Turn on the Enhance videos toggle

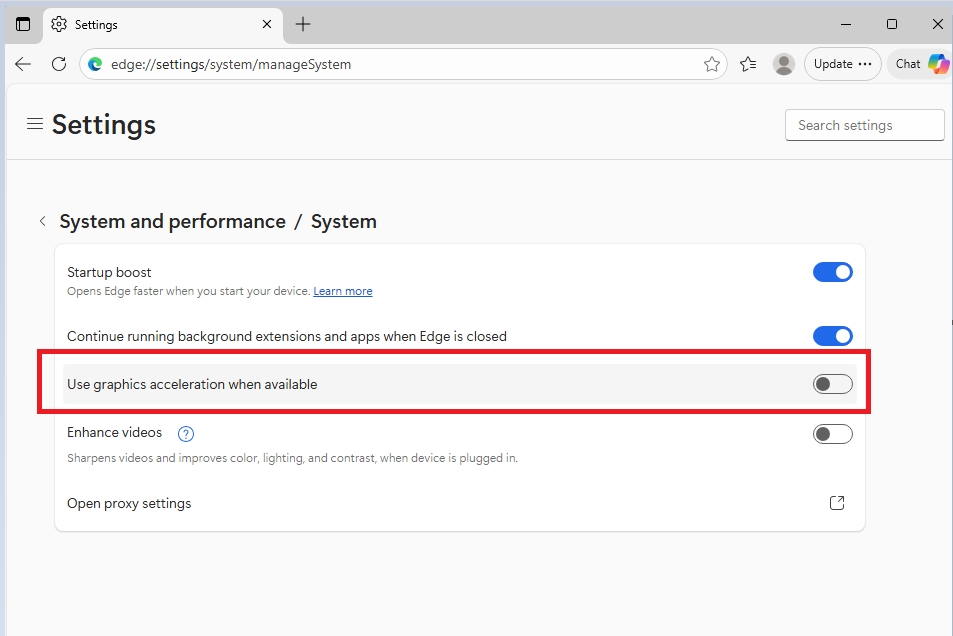pyautogui.click(x=832, y=434)
